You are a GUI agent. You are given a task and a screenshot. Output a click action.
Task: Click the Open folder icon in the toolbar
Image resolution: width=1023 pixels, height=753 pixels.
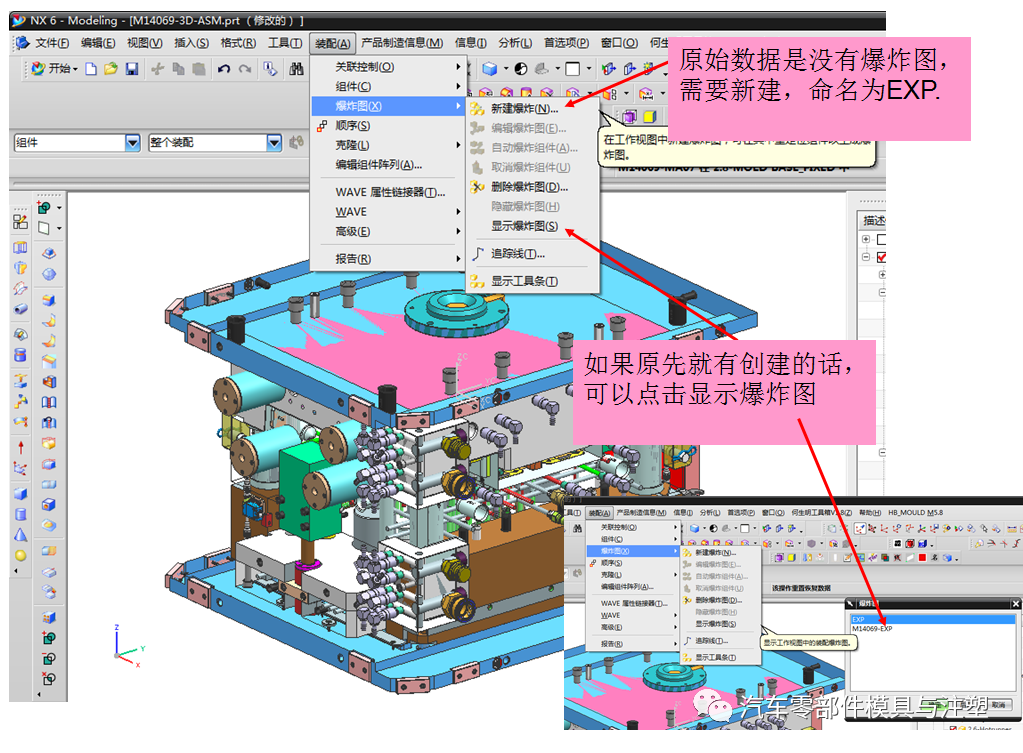click(x=111, y=69)
